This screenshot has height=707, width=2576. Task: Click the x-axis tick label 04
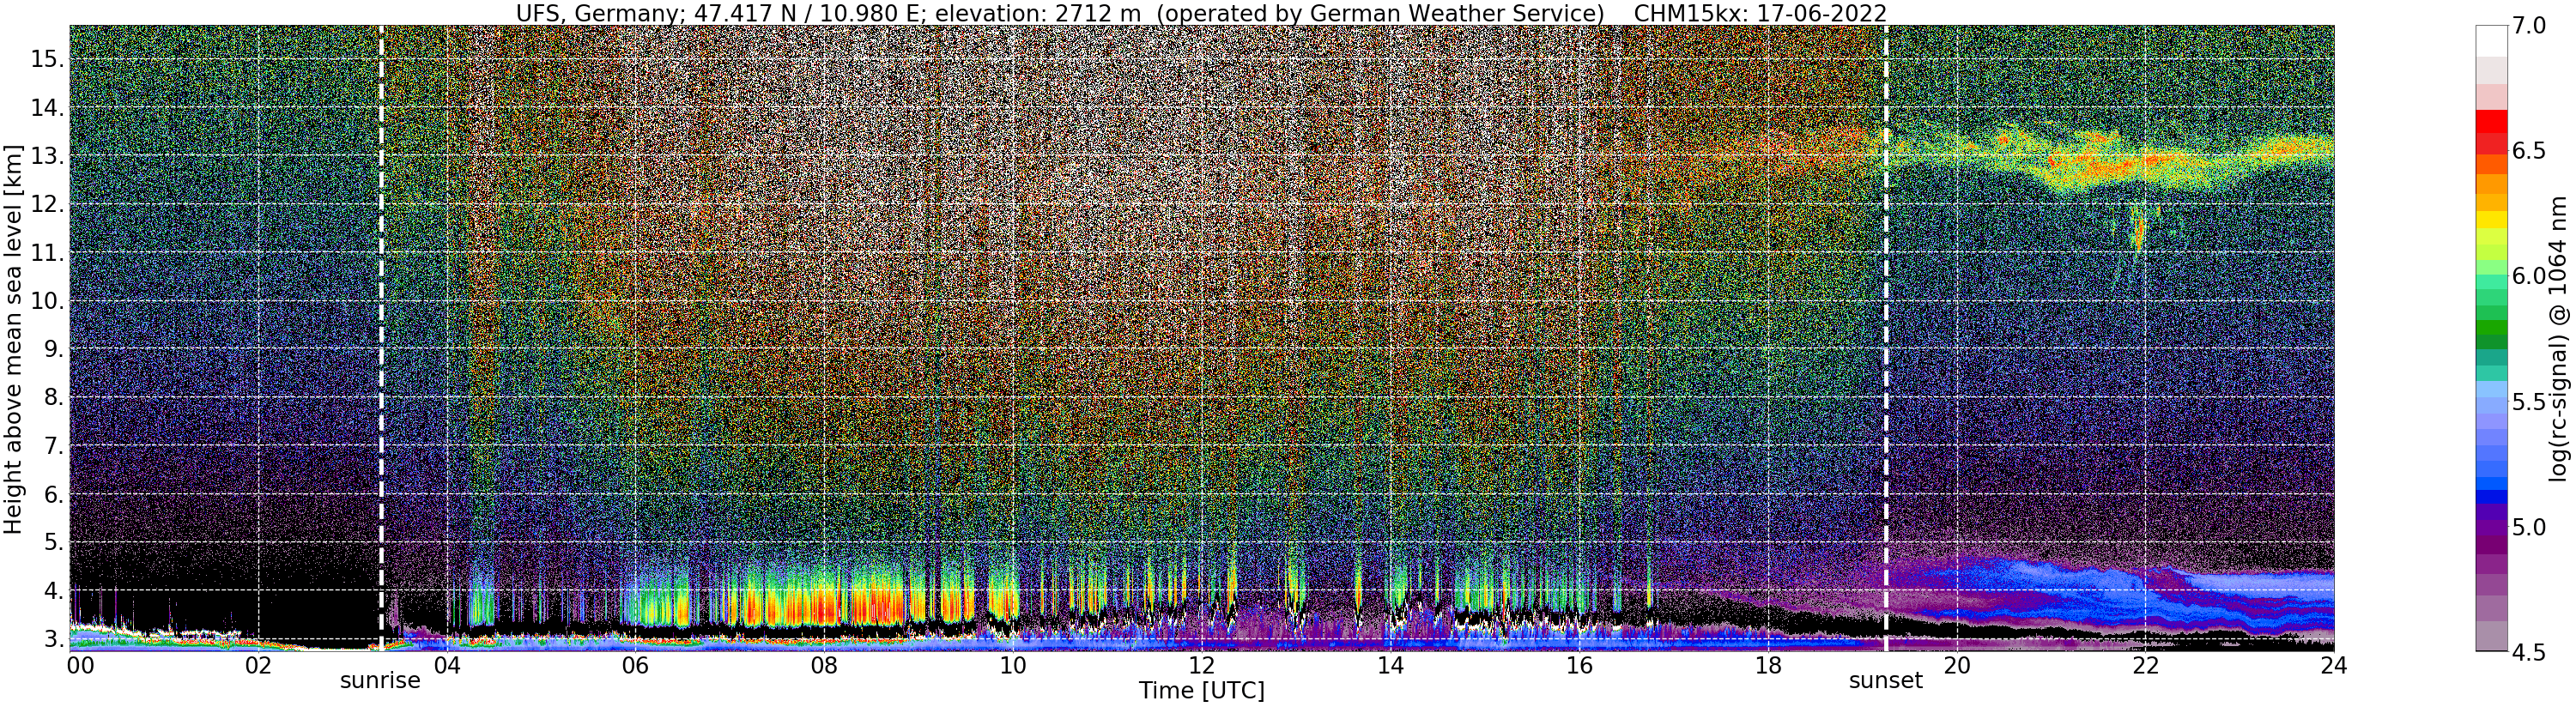pyautogui.click(x=447, y=667)
